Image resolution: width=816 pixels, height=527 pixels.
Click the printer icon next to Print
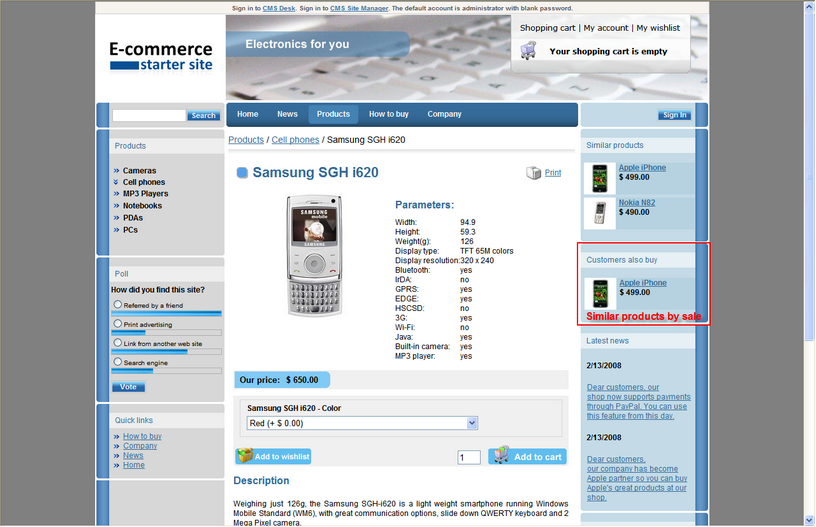click(533, 173)
